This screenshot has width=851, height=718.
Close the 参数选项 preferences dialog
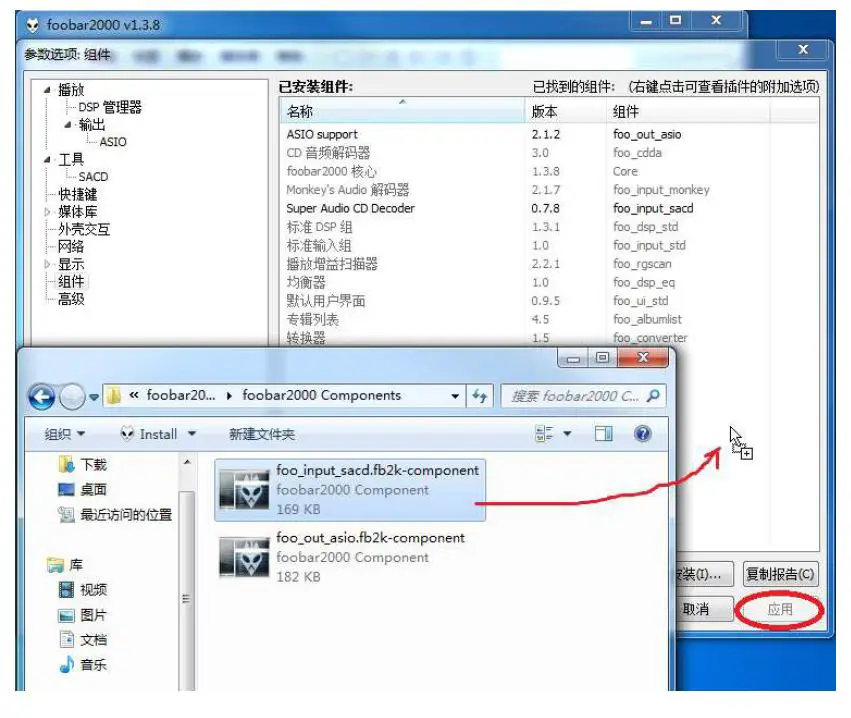point(803,49)
